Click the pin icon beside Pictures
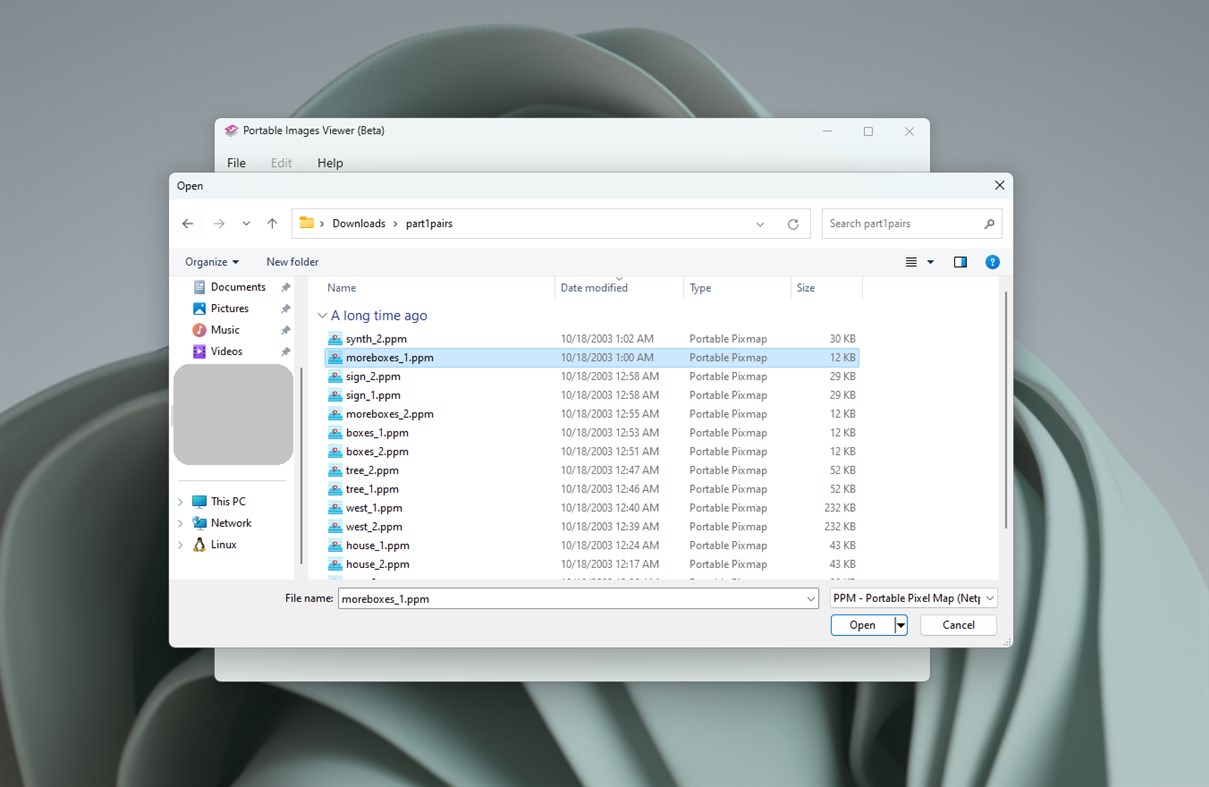 (285, 309)
